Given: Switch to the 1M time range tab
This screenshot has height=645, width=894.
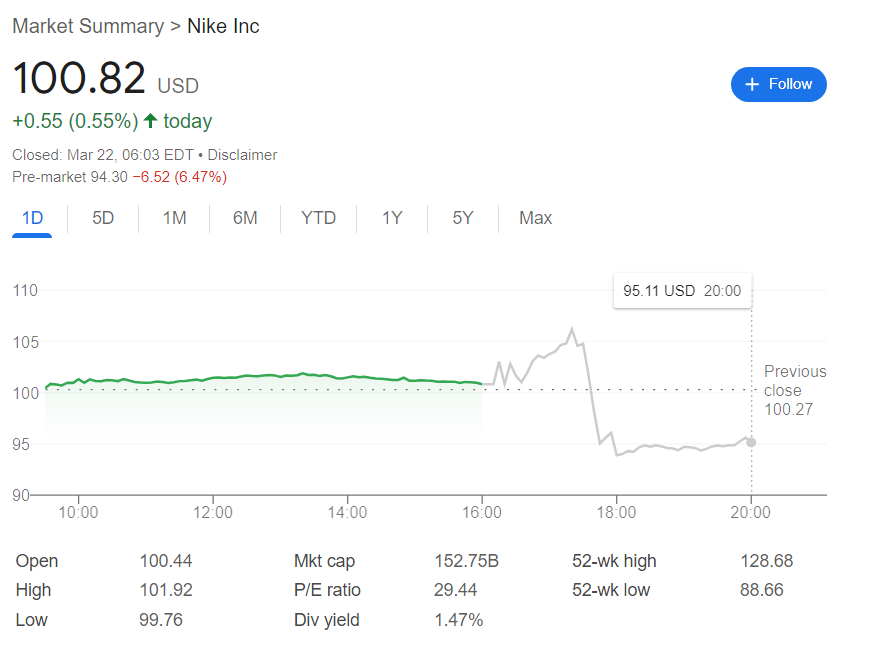Looking at the screenshot, I should click(x=174, y=218).
